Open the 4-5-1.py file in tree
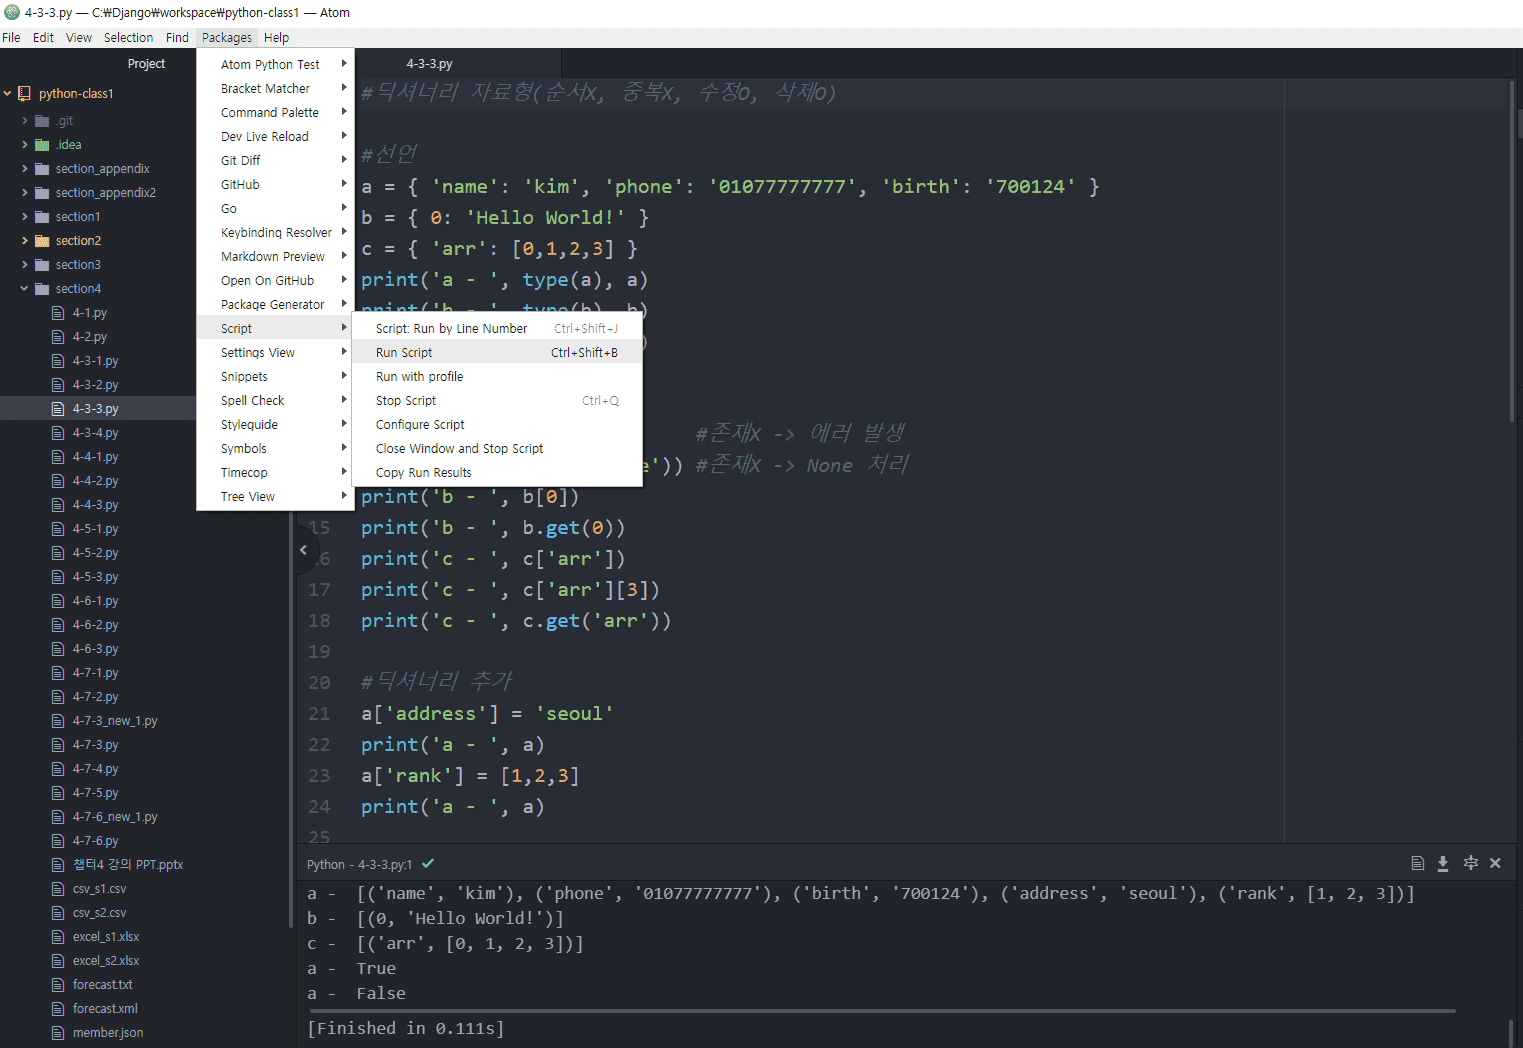 click(95, 529)
